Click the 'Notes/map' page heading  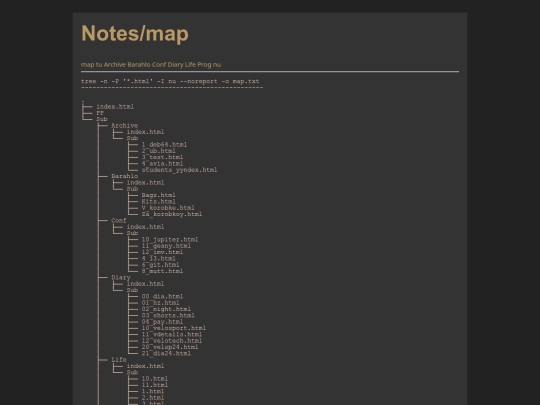coord(135,34)
